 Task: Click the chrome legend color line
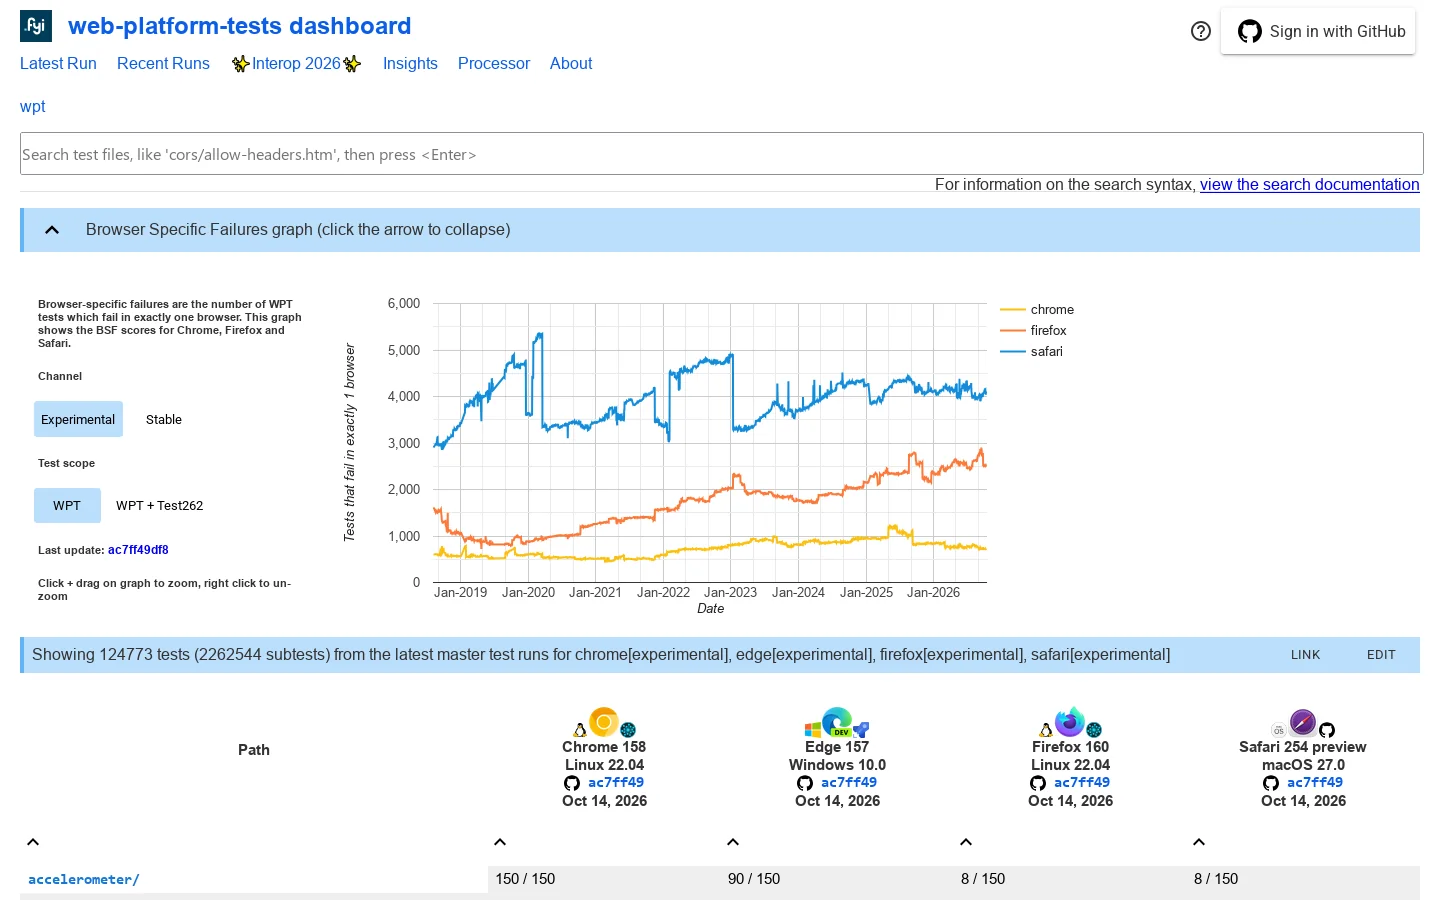[1013, 310]
